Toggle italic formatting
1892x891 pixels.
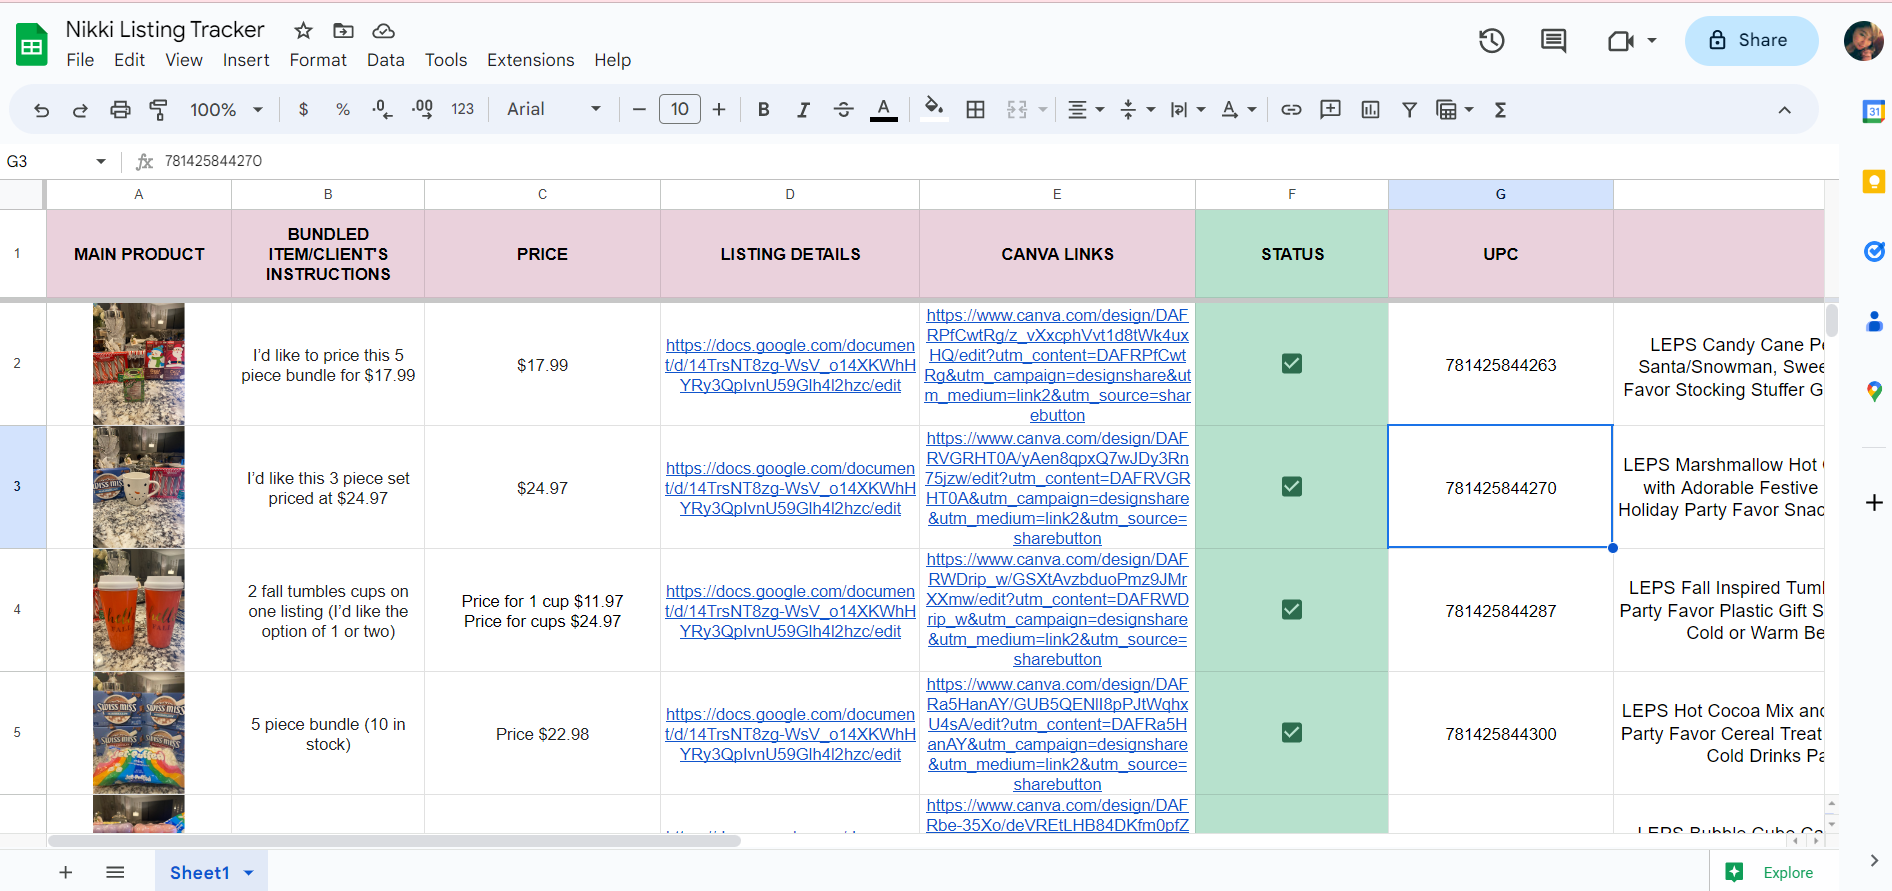(803, 110)
